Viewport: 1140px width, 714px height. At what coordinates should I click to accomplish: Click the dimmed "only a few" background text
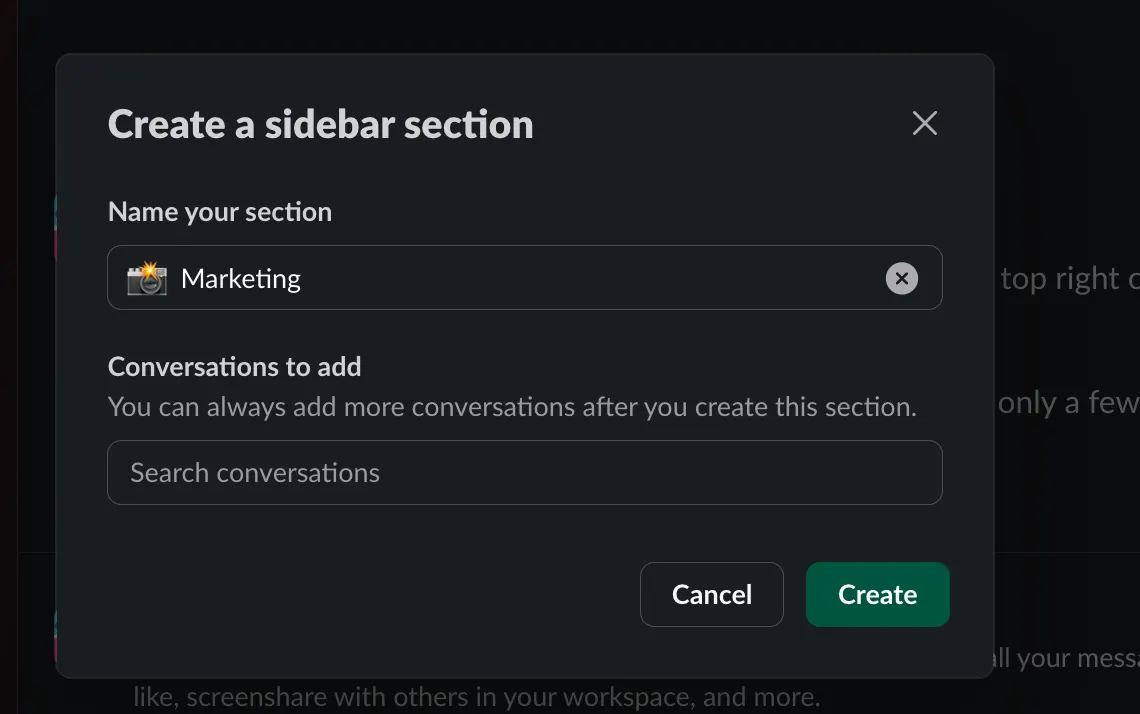[1067, 403]
